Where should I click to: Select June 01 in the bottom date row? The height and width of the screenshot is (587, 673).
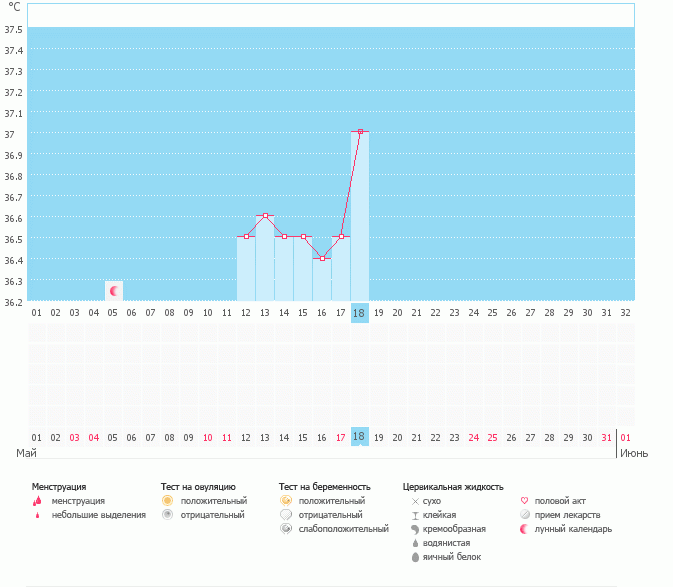626,437
